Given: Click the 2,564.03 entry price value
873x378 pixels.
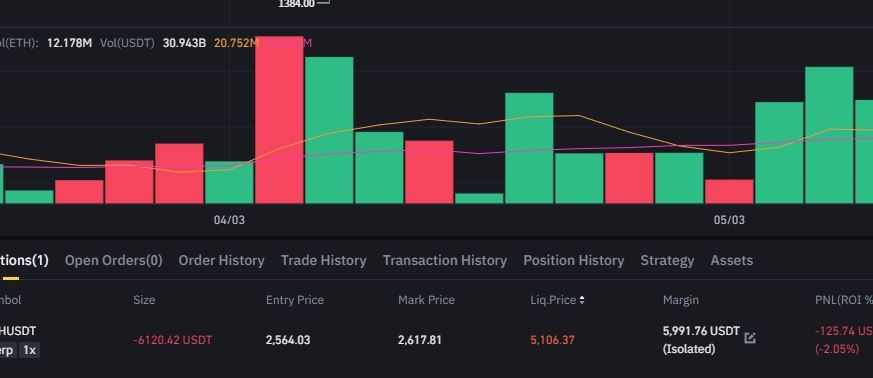Looking at the screenshot, I should tap(288, 340).
